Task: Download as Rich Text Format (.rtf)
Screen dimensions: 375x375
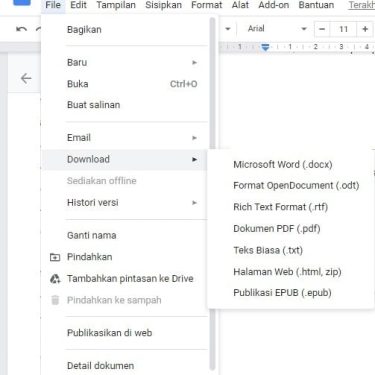Action: point(290,207)
